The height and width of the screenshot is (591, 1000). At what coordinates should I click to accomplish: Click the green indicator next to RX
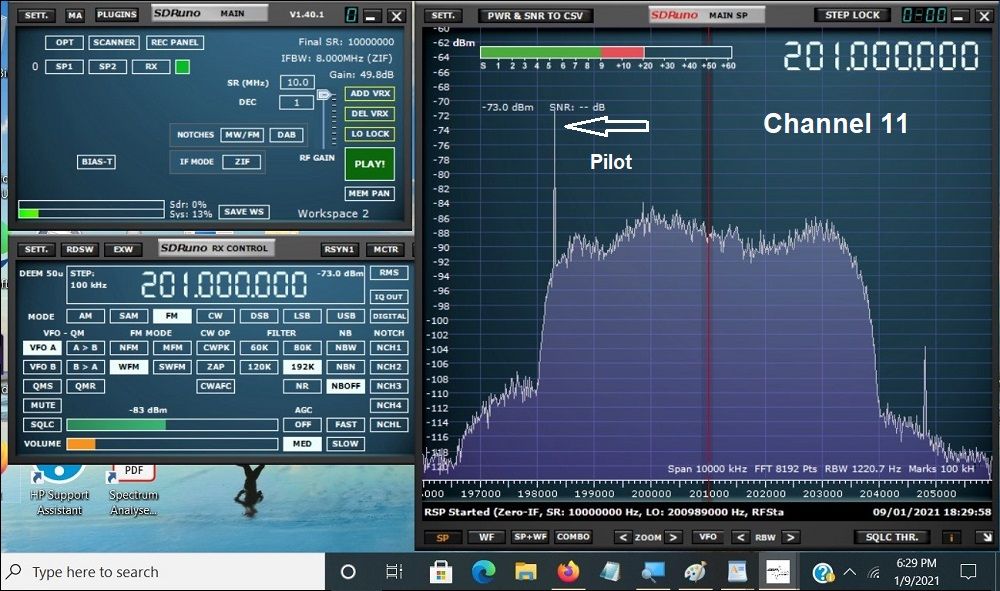pyautogui.click(x=182, y=66)
